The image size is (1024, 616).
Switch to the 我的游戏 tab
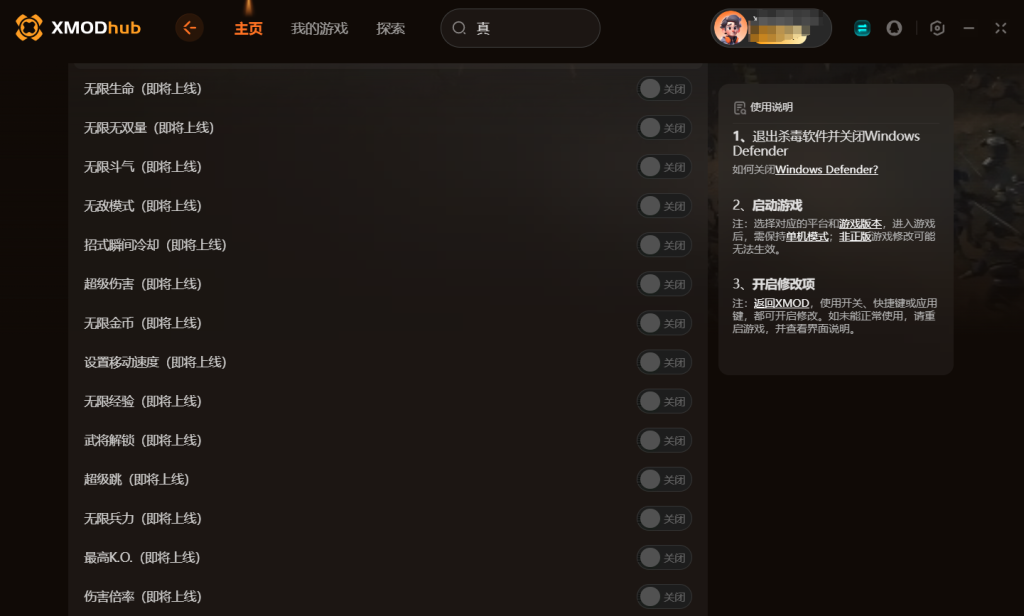pos(319,28)
